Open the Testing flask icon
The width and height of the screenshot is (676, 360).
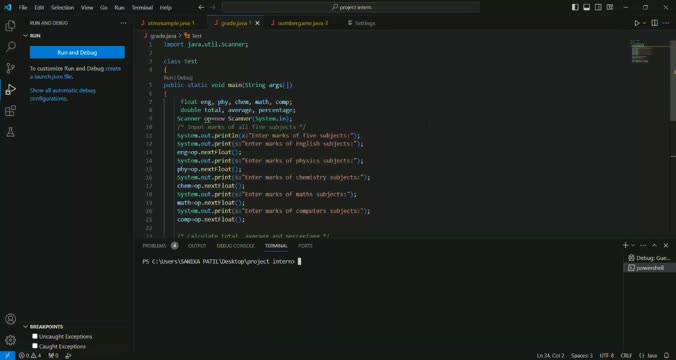tap(10, 132)
